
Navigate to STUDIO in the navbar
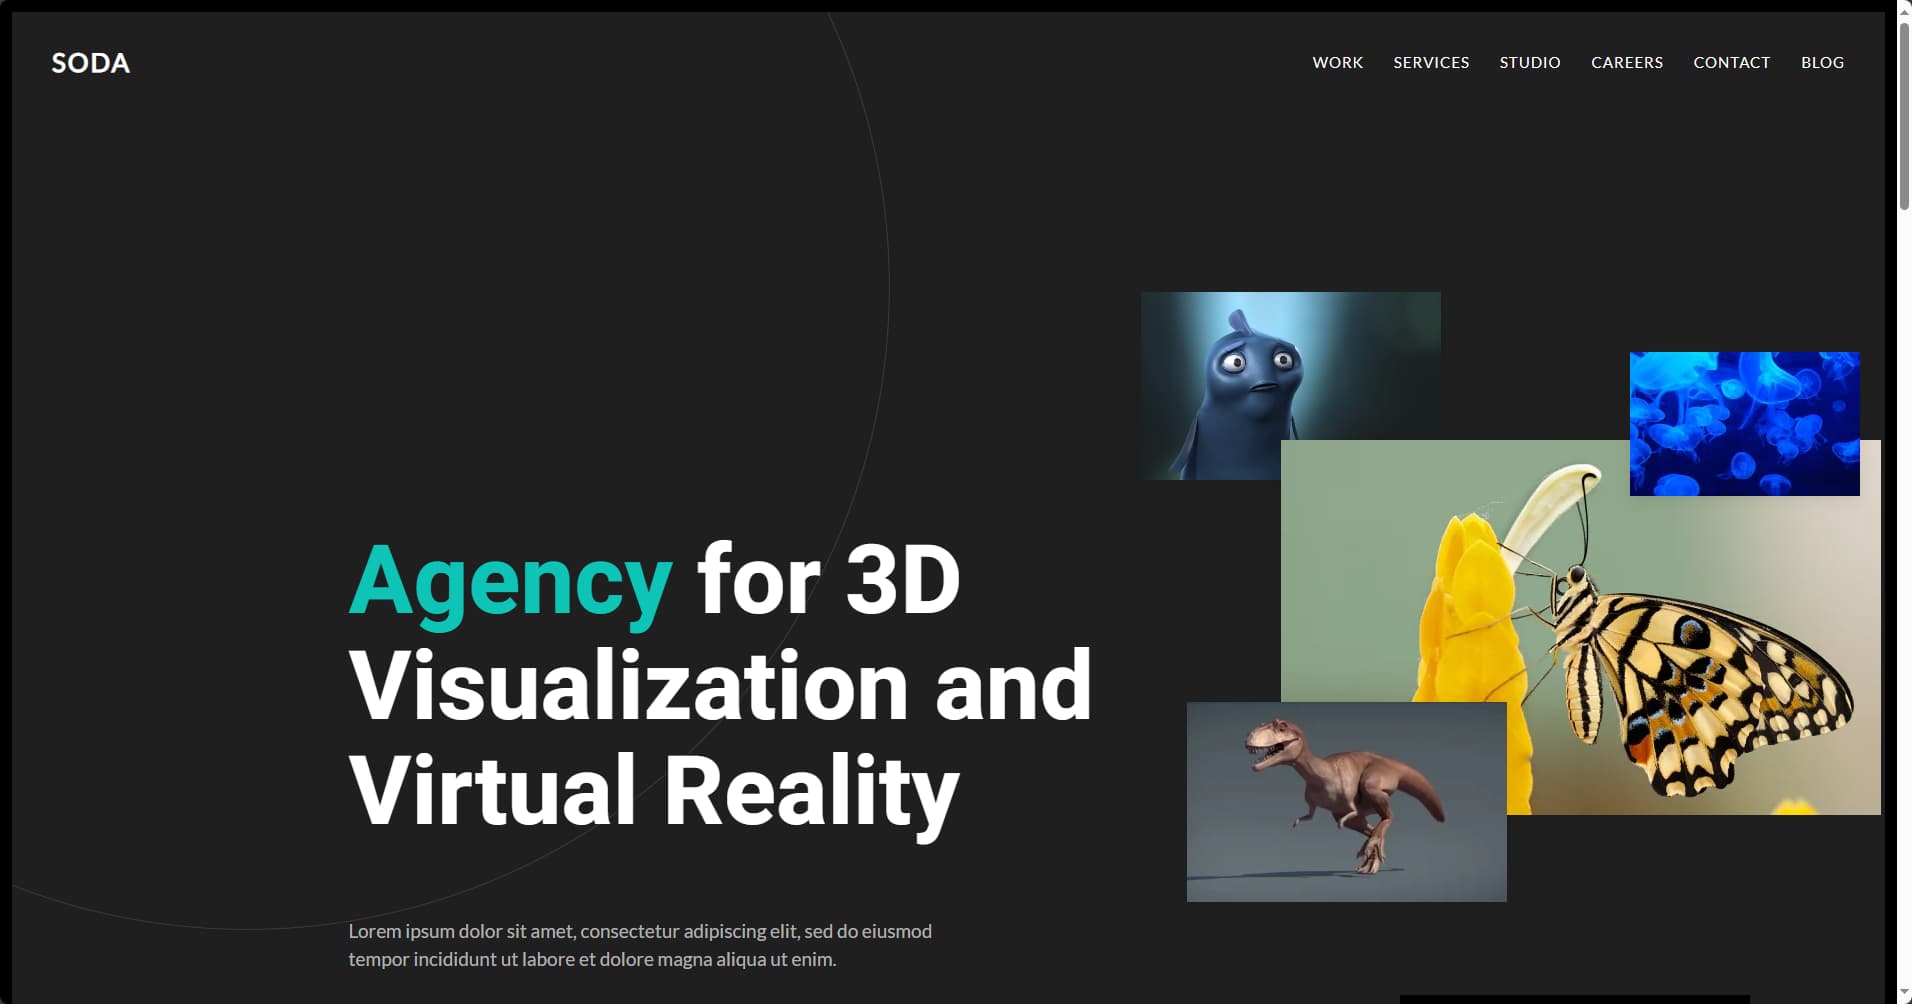click(x=1529, y=62)
